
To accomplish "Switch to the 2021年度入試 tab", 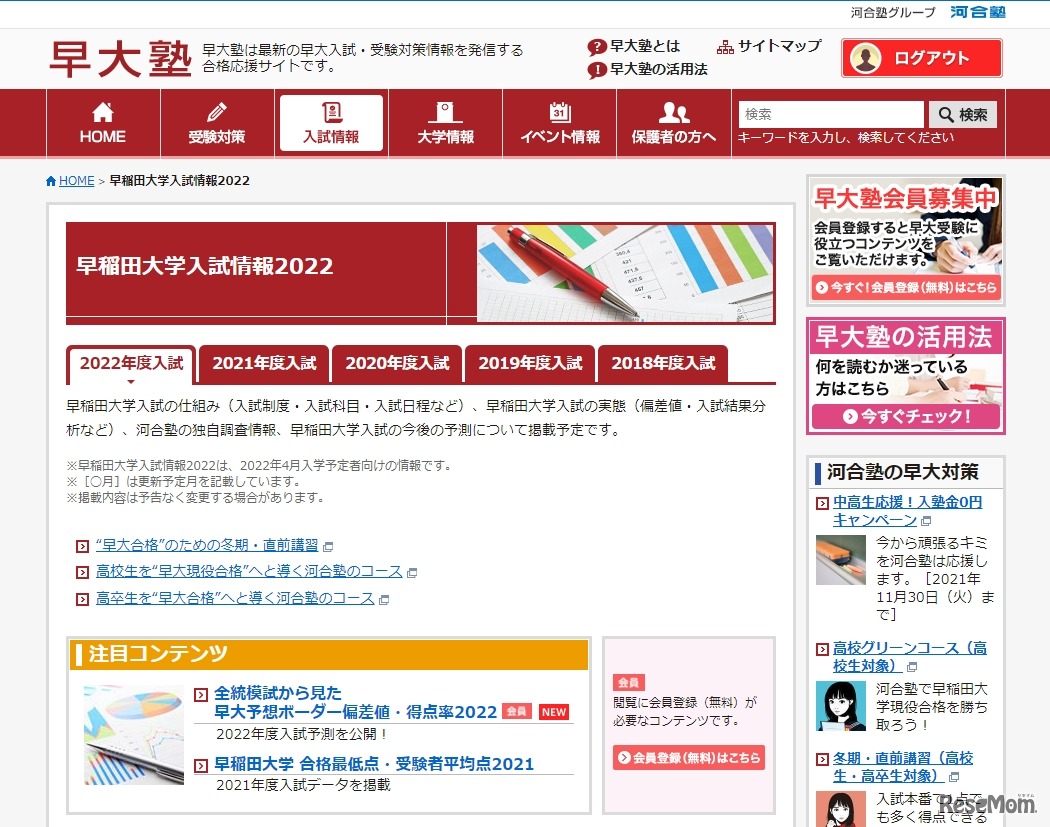I will 263,363.
